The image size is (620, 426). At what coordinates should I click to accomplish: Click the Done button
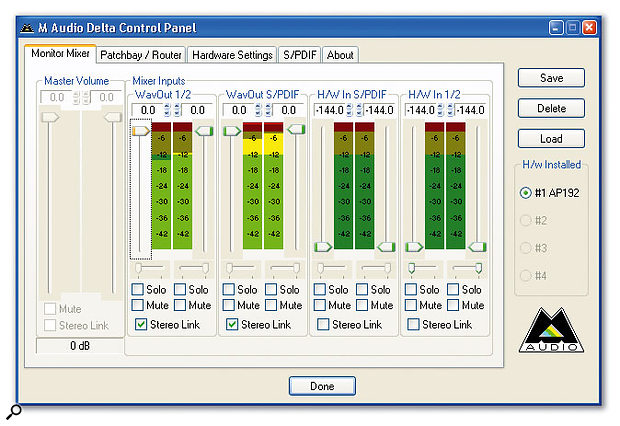pyautogui.click(x=322, y=386)
